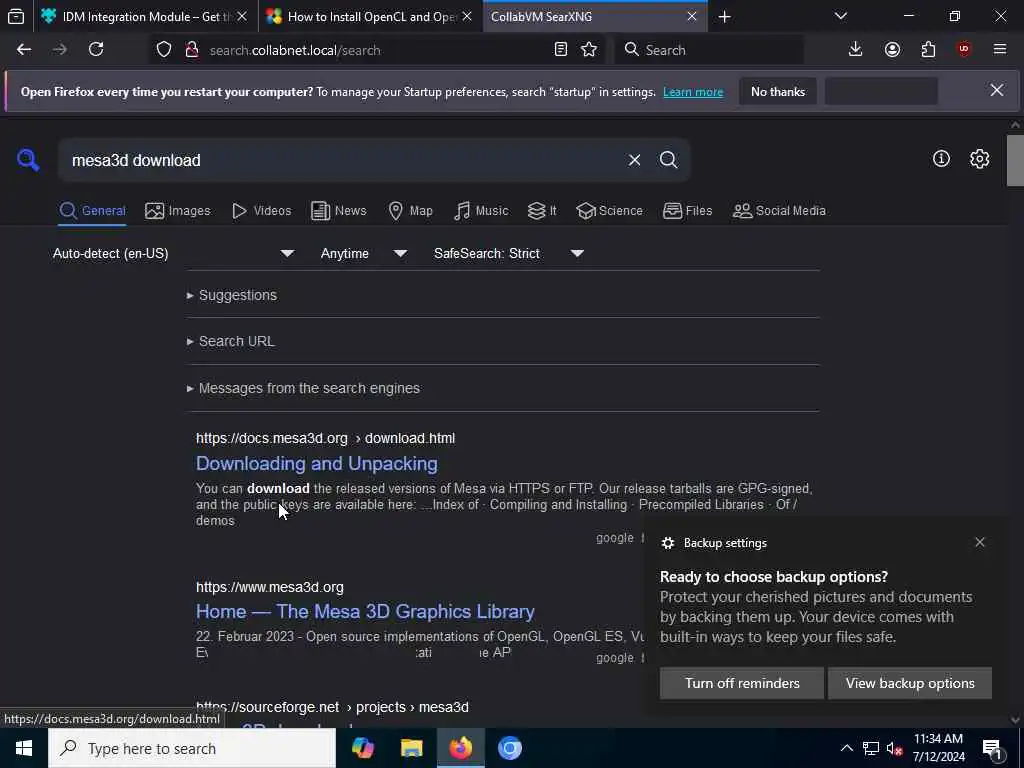Open SearXNG about info icon
Screen dimensions: 1024x768
(941, 159)
